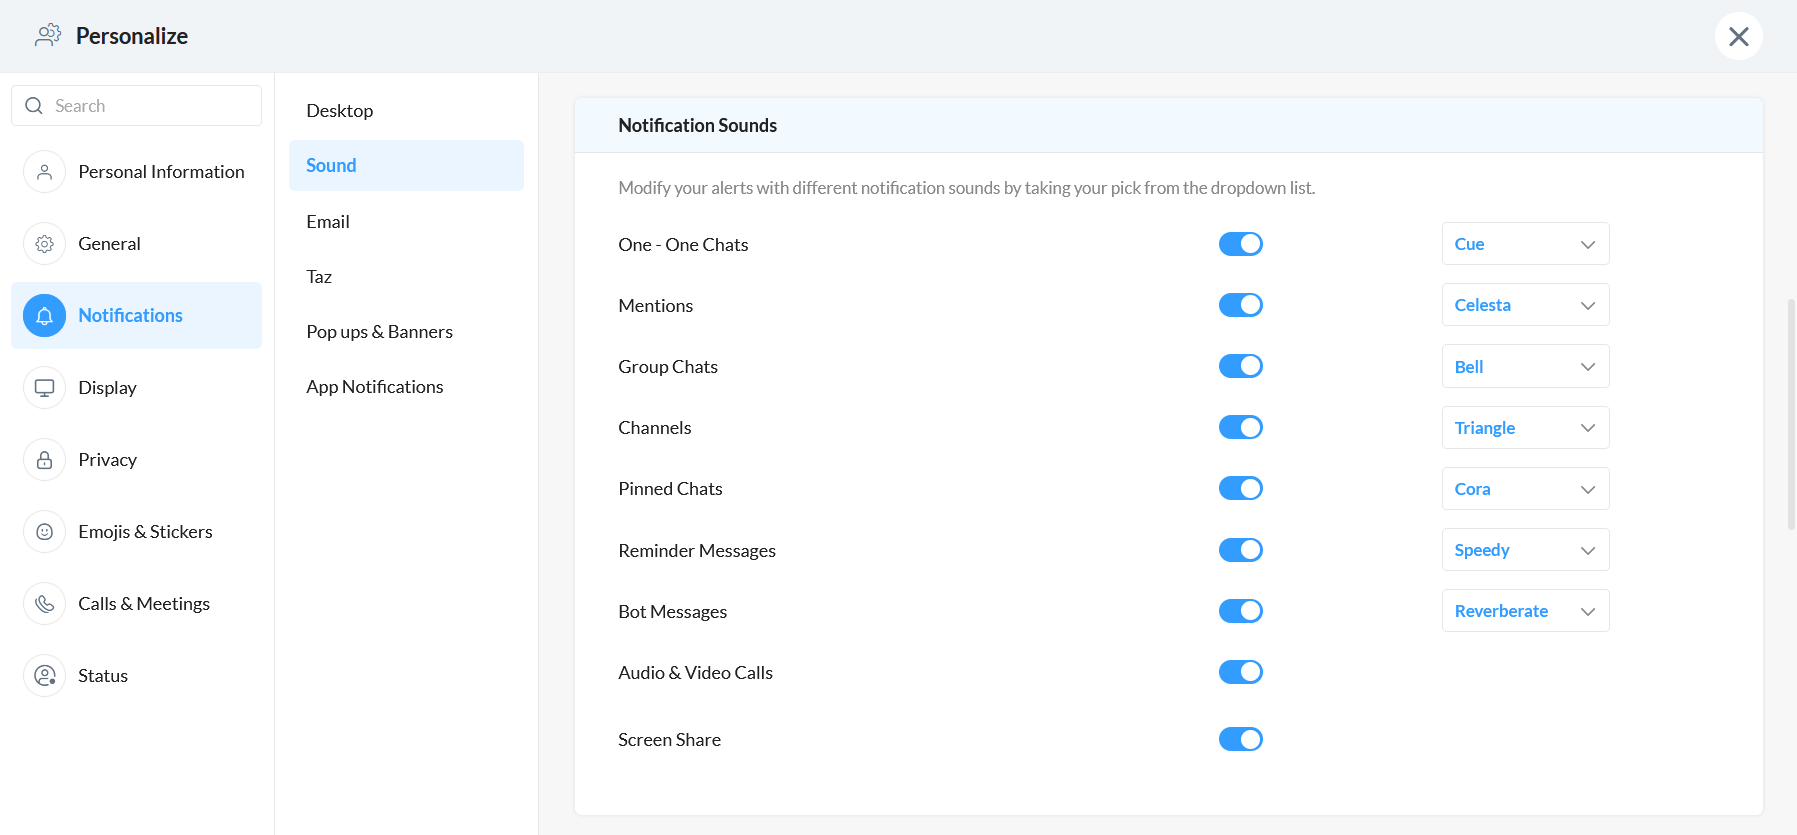Expand the Triangle dropdown for Channels
This screenshot has height=835, width=1797.
pos(1525,428)
